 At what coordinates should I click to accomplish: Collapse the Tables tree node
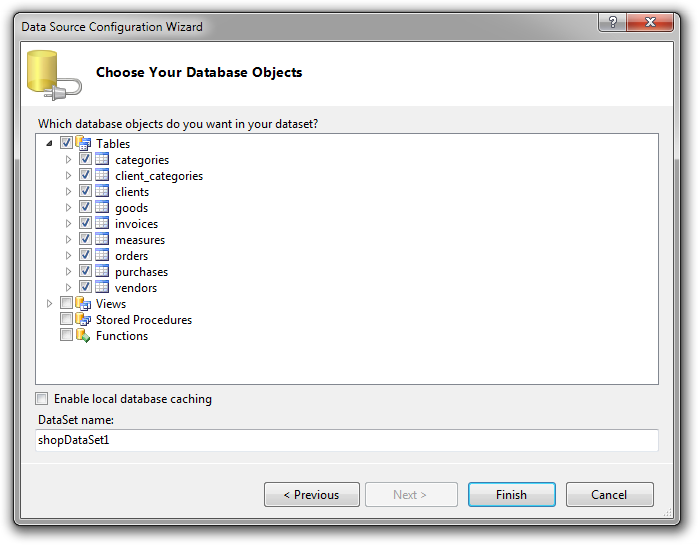[x=49, y=143]
